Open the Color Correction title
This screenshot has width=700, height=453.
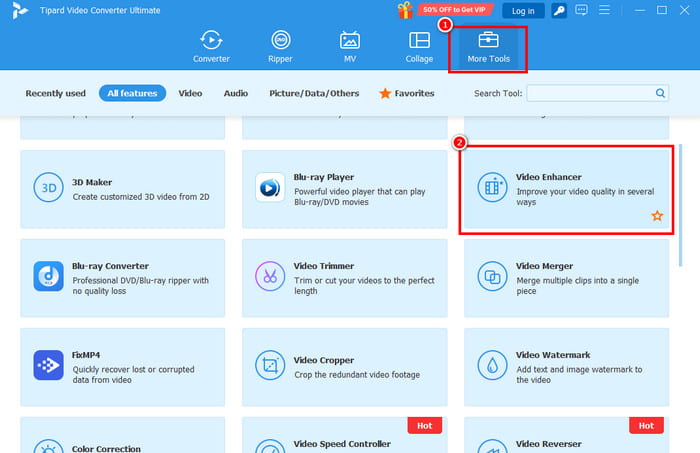(x=106, y=449)
